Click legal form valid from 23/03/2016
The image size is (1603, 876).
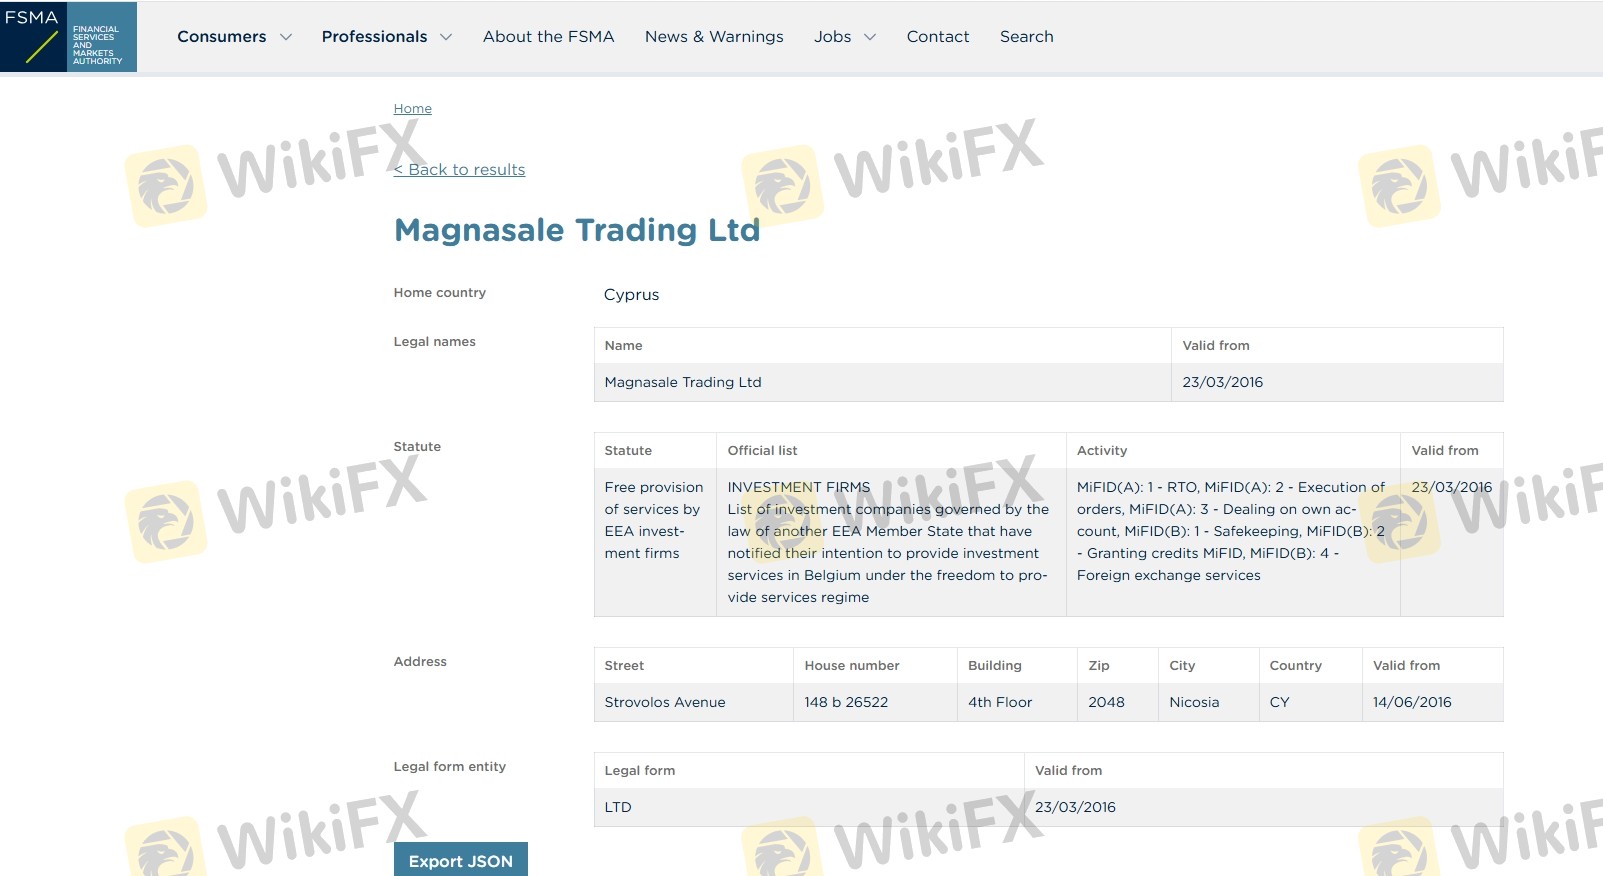click(x=1264, y=807)
